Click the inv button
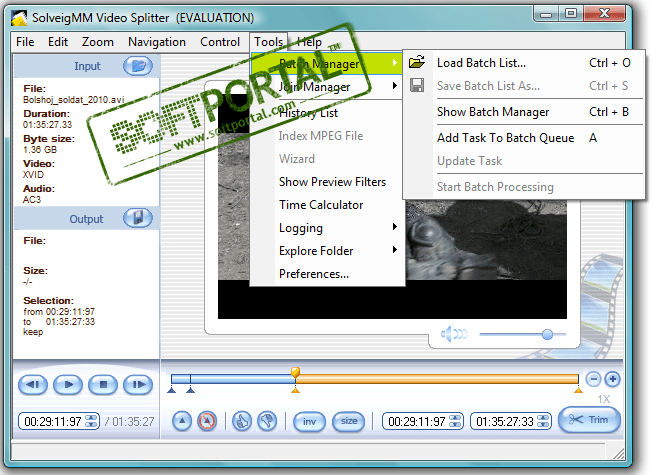This screenshot has height=475, width=653. coord(309,421)
